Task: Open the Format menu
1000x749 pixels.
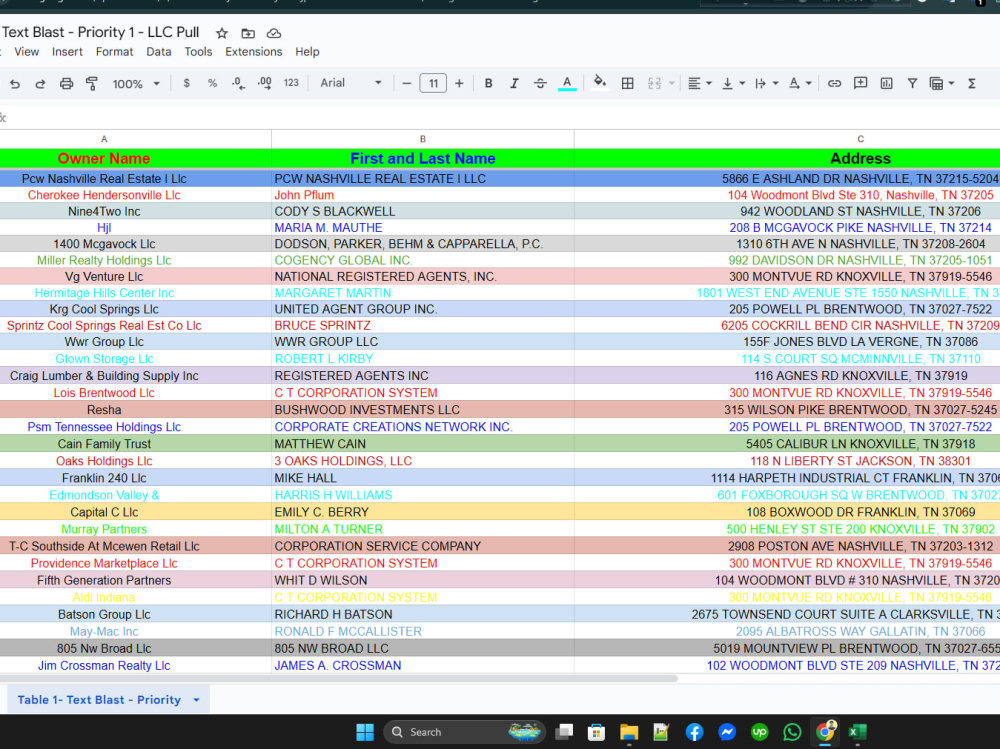Action: [114, 52]
